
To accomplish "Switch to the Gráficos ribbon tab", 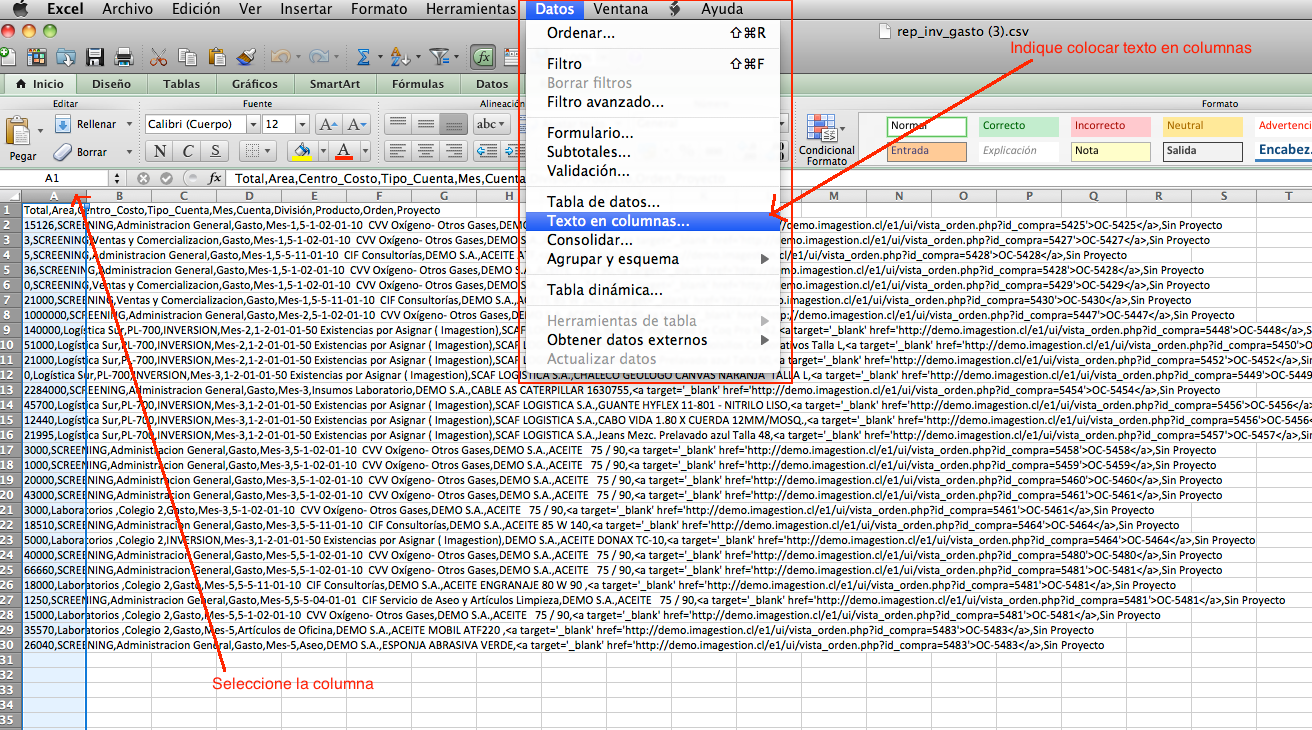I will click(255, 84).
